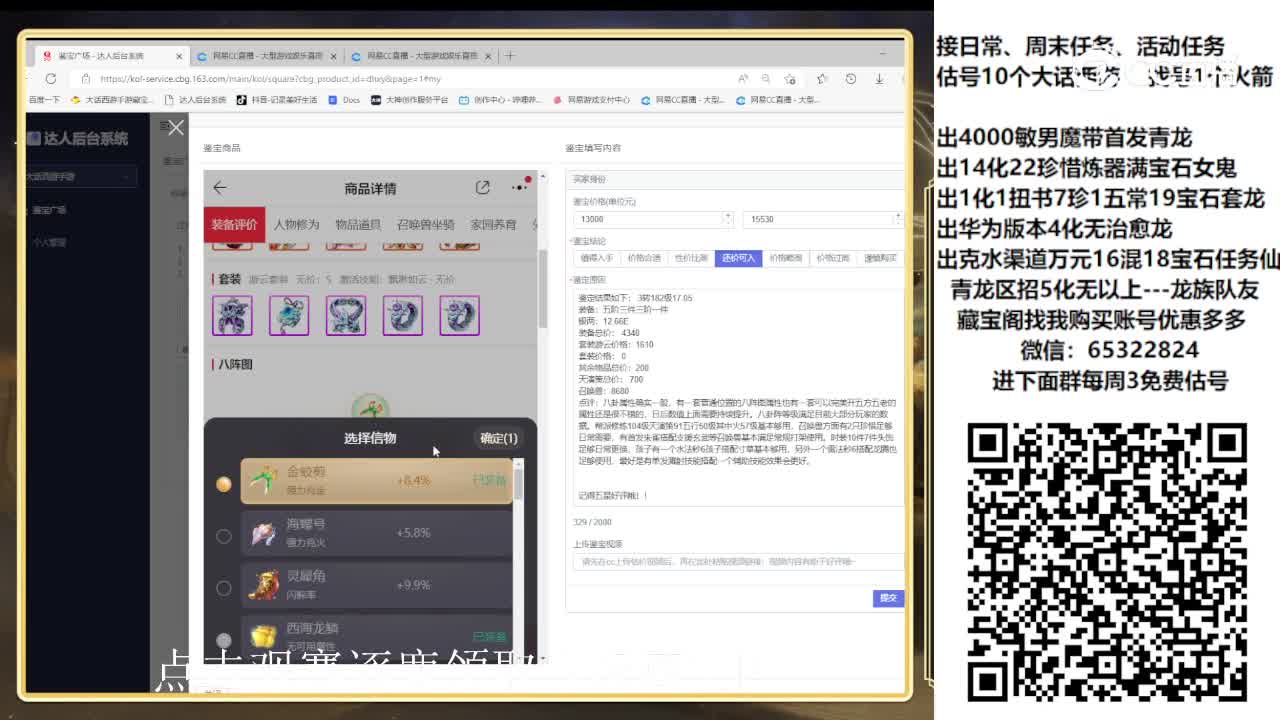Expand the 大话西游手游 game dropdown in sidebar

pyautogui.click(x=80, y=176)
